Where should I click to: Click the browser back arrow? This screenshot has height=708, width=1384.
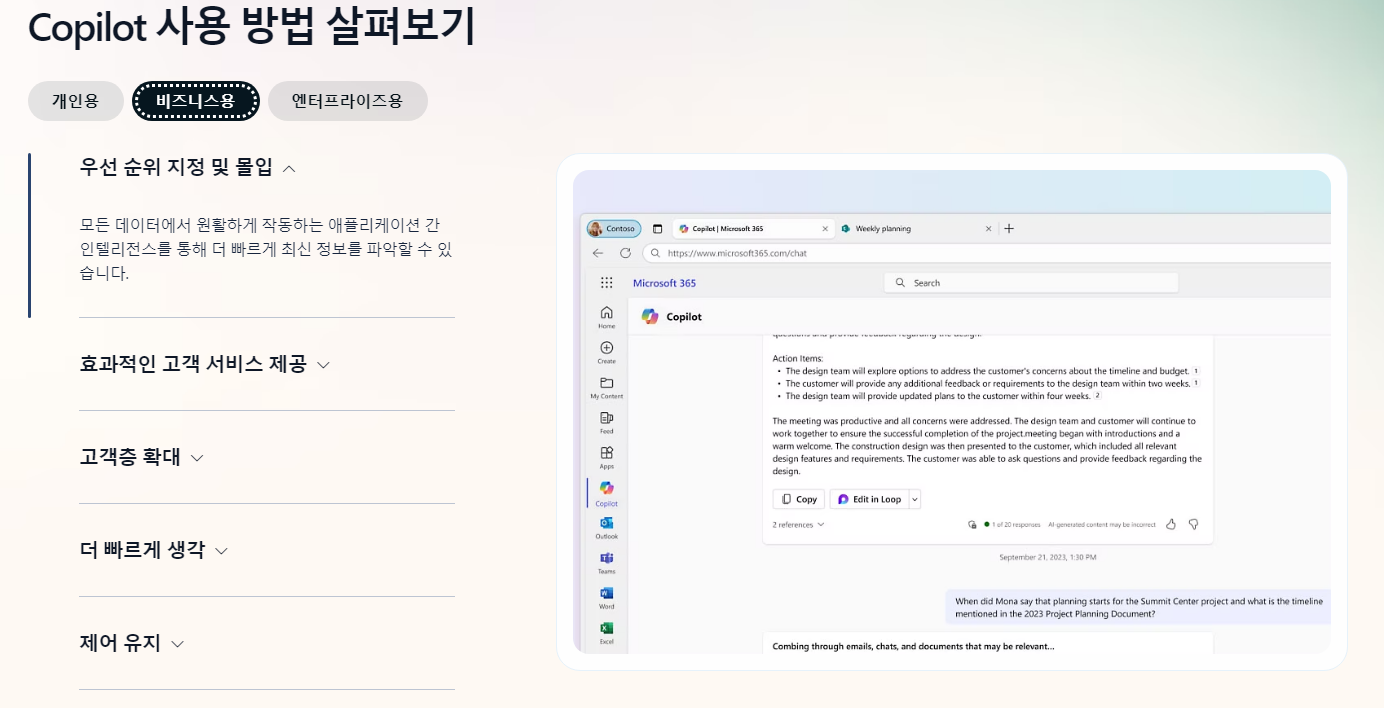(598, 253)
